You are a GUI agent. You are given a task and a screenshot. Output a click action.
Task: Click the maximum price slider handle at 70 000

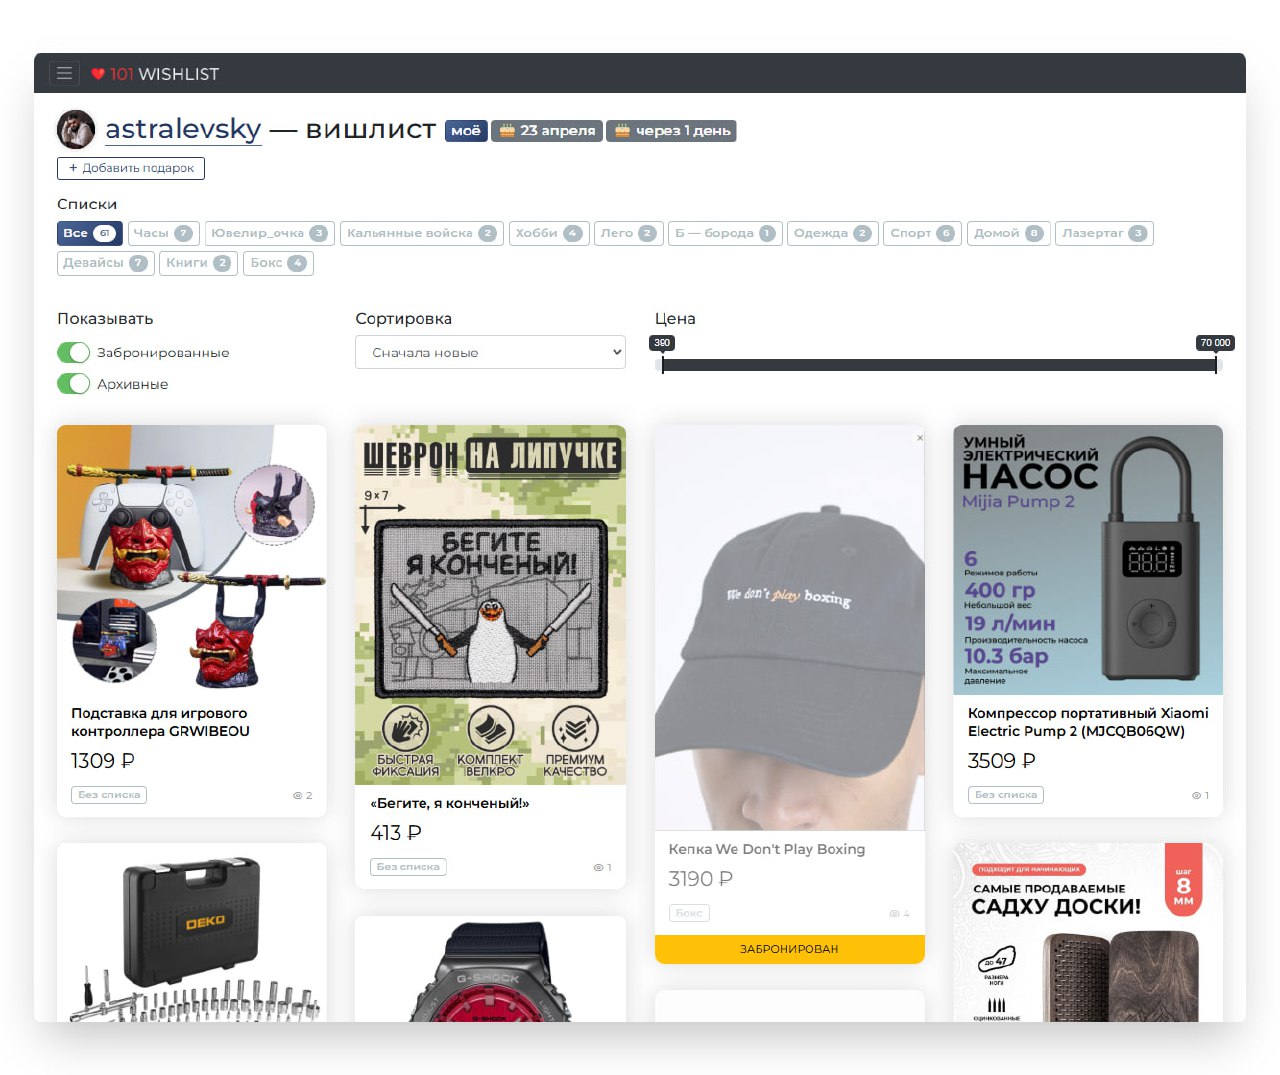click(1216, 364)
